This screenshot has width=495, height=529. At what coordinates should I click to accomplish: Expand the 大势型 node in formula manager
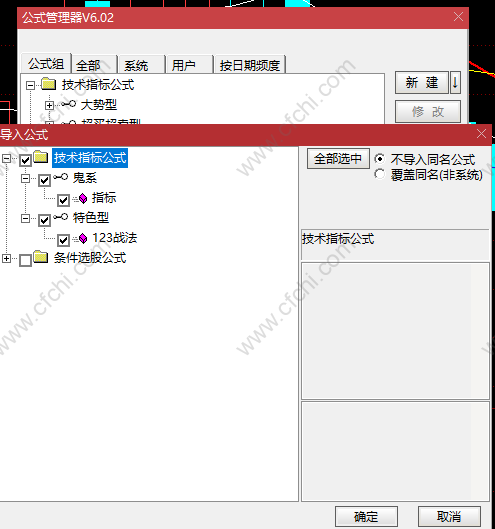[x=49, y=105]
